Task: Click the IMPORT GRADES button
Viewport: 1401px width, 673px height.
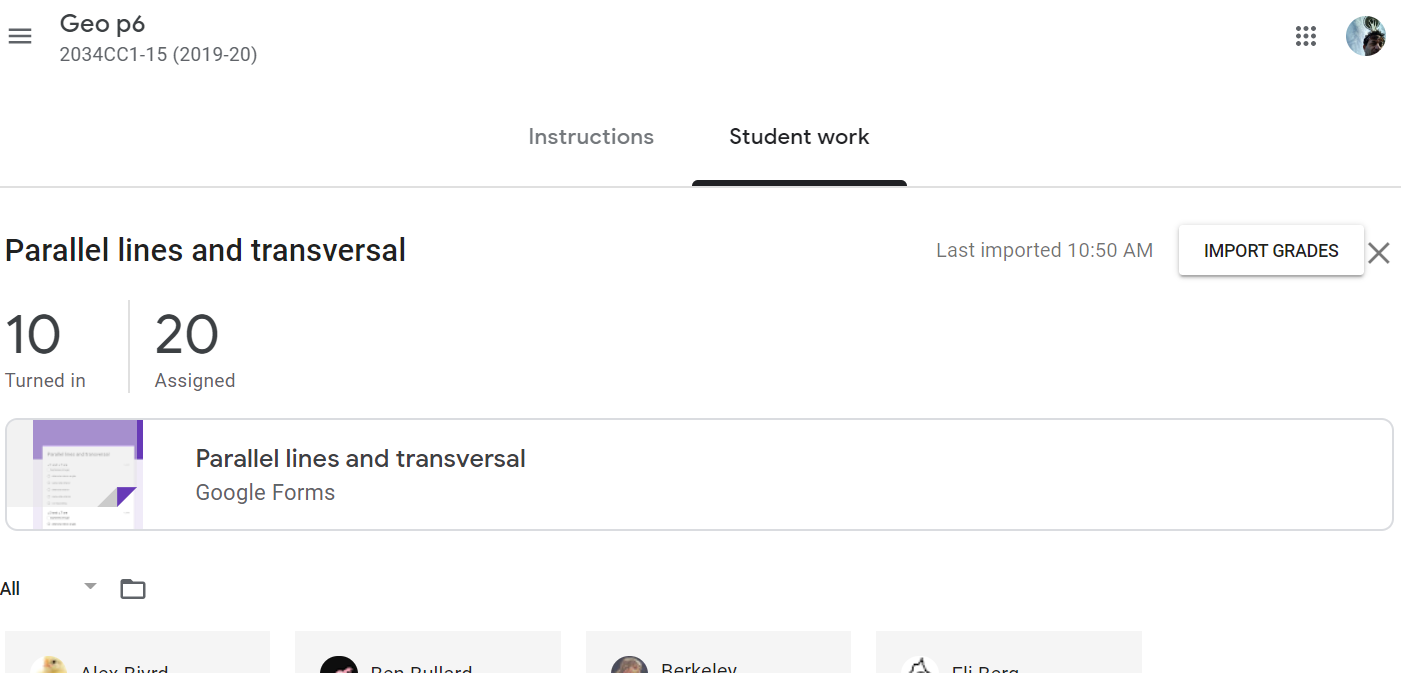Action: click(1271, 250)
